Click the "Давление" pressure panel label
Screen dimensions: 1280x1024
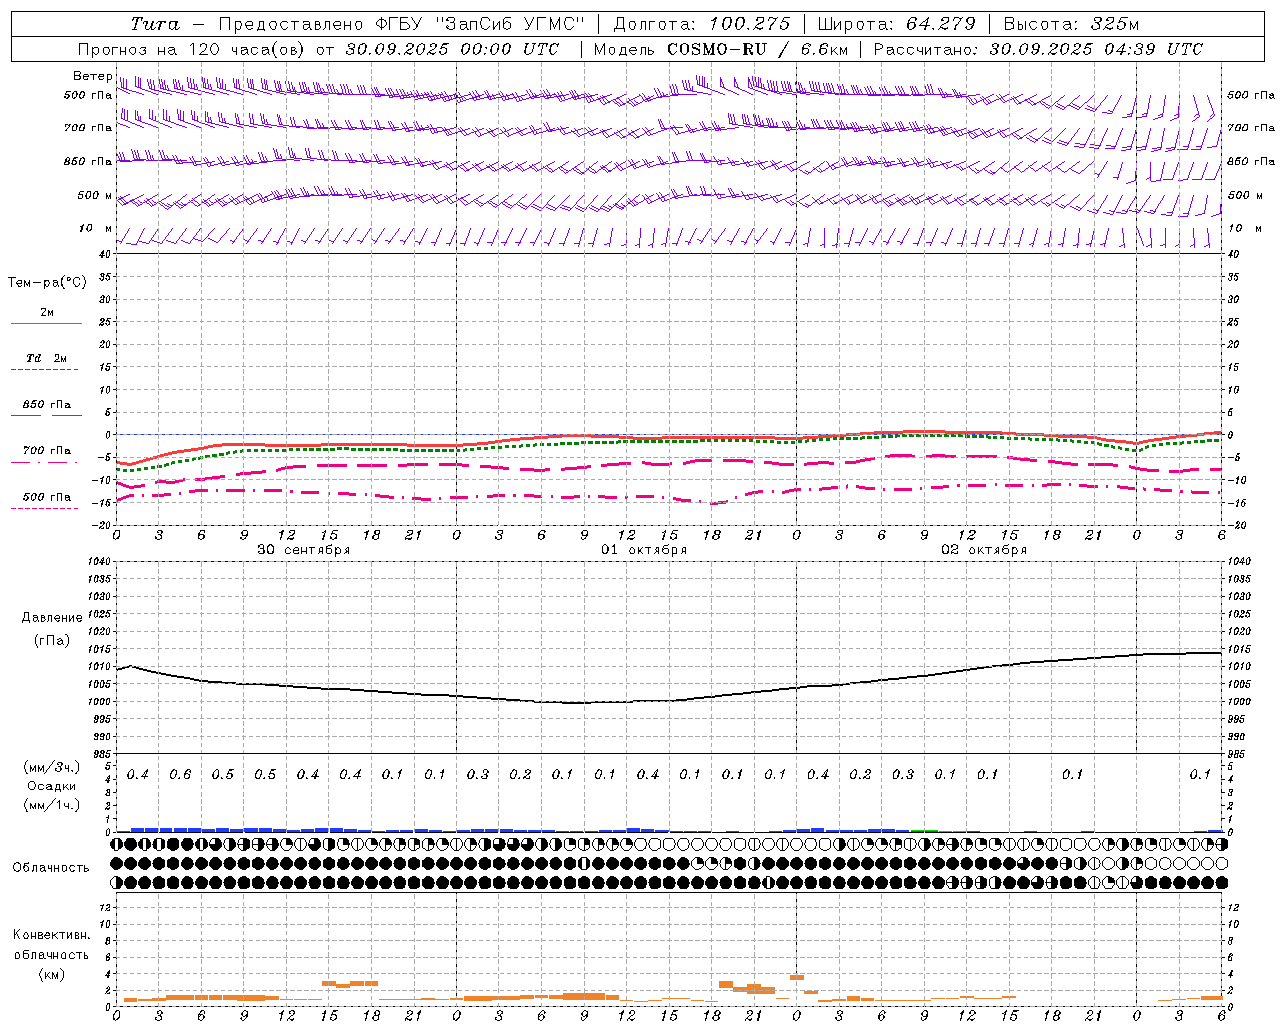(52, 618)
